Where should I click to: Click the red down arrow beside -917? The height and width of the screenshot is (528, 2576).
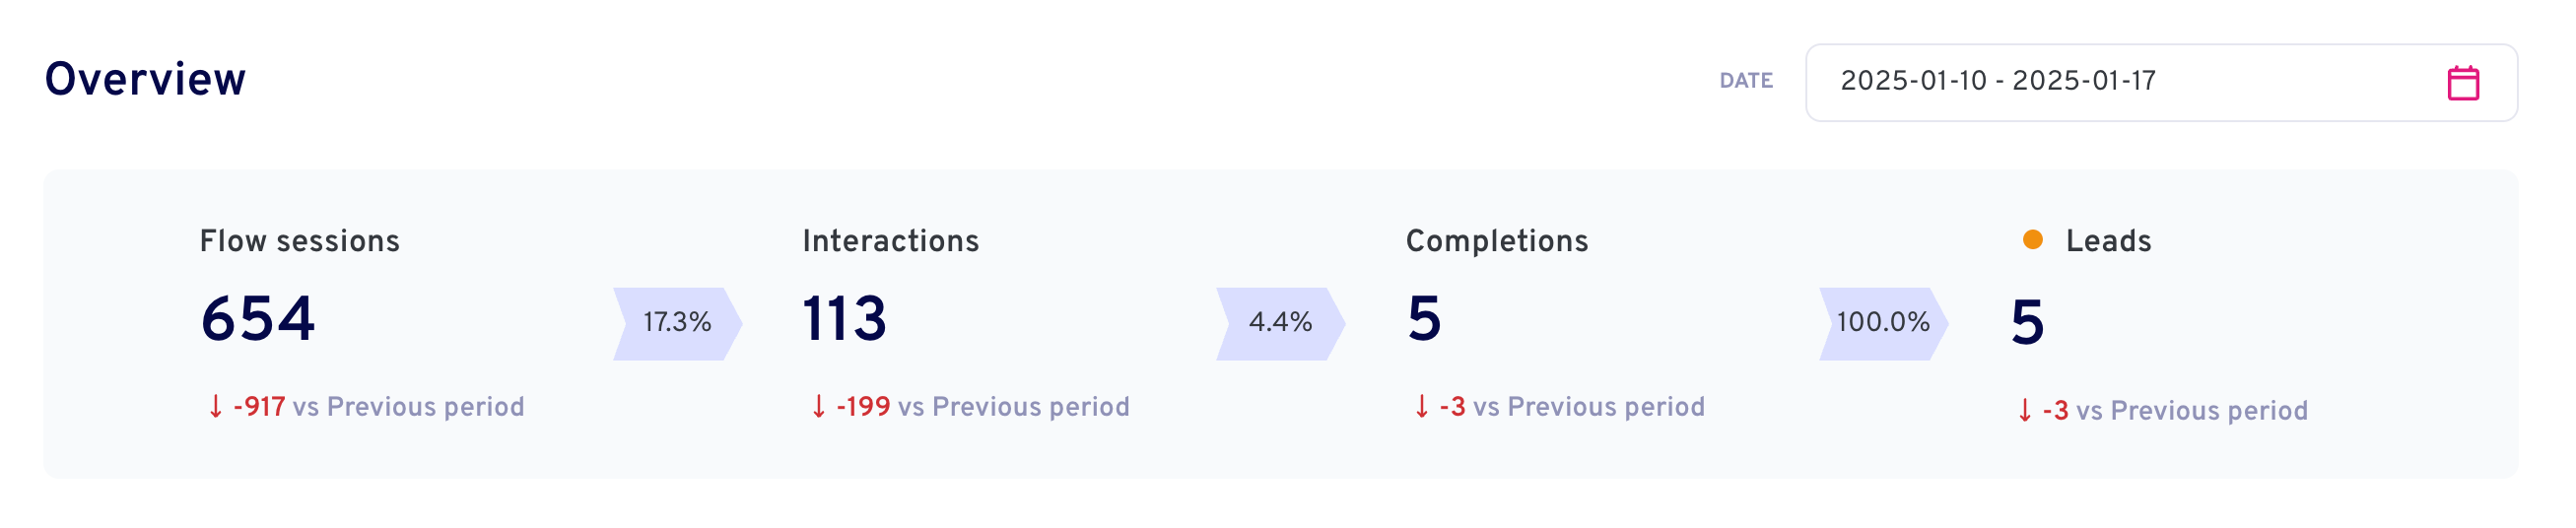(215, 407)
